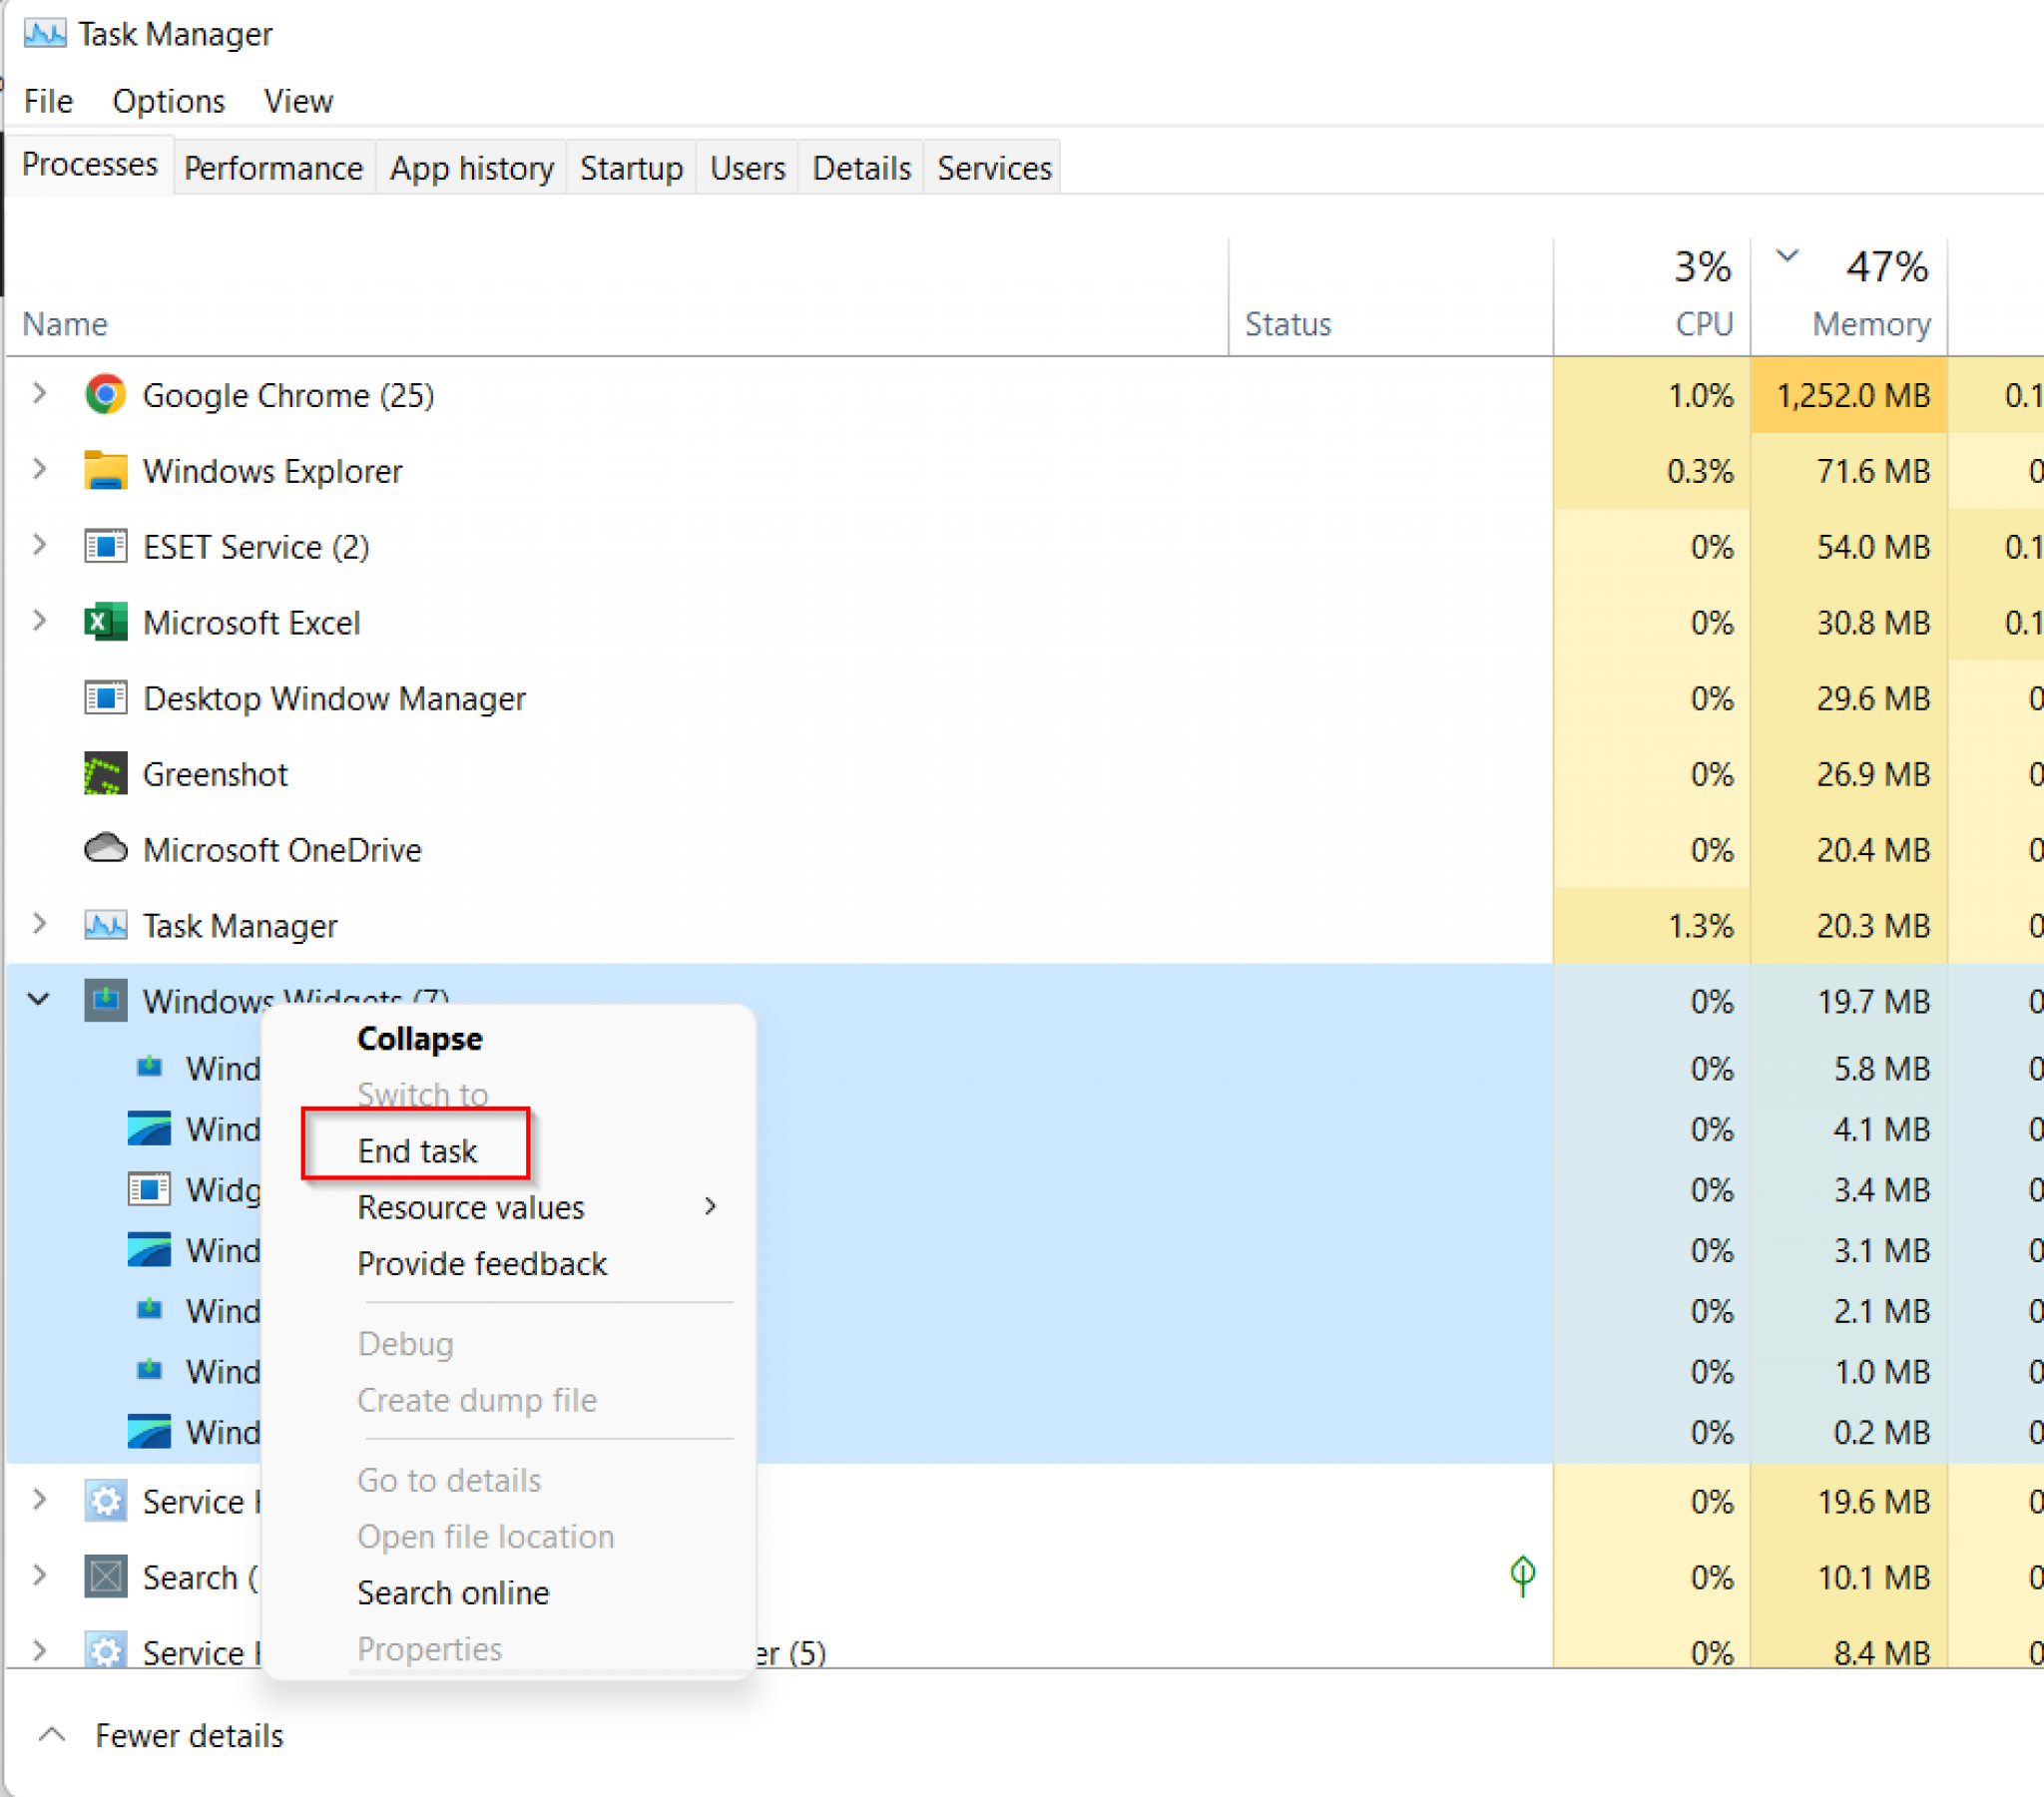Select End task from the context menu

tap(416, 1150)
